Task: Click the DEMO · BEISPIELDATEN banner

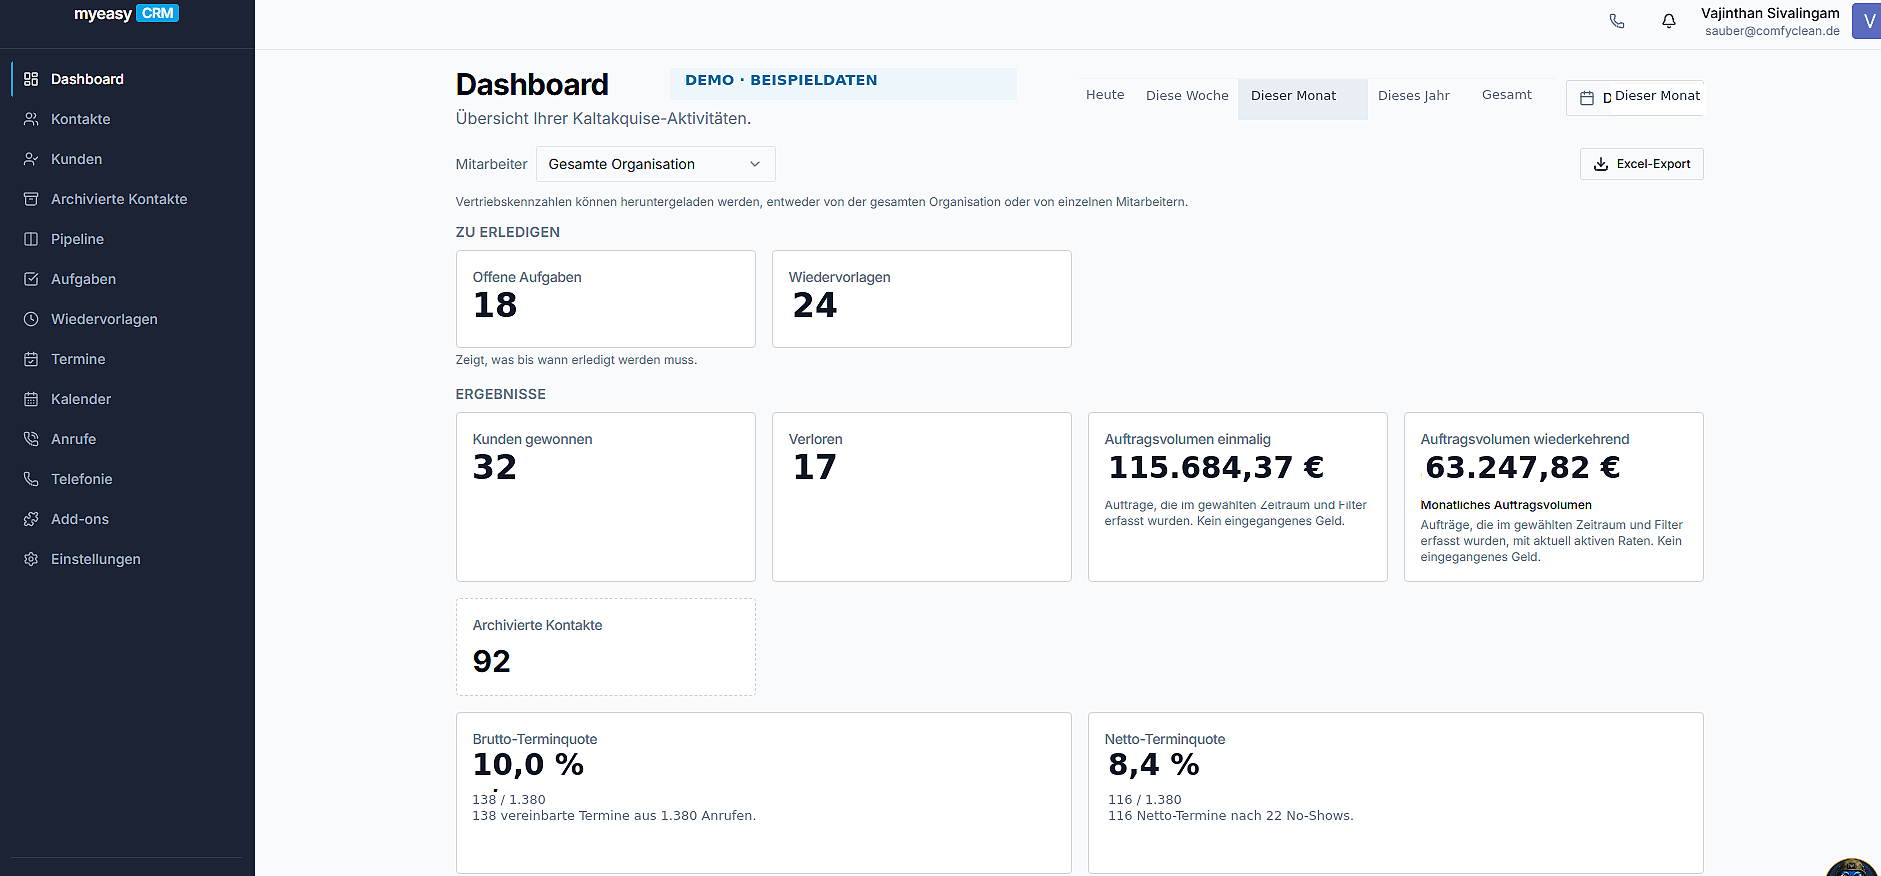Action: [x=843, y=83]
